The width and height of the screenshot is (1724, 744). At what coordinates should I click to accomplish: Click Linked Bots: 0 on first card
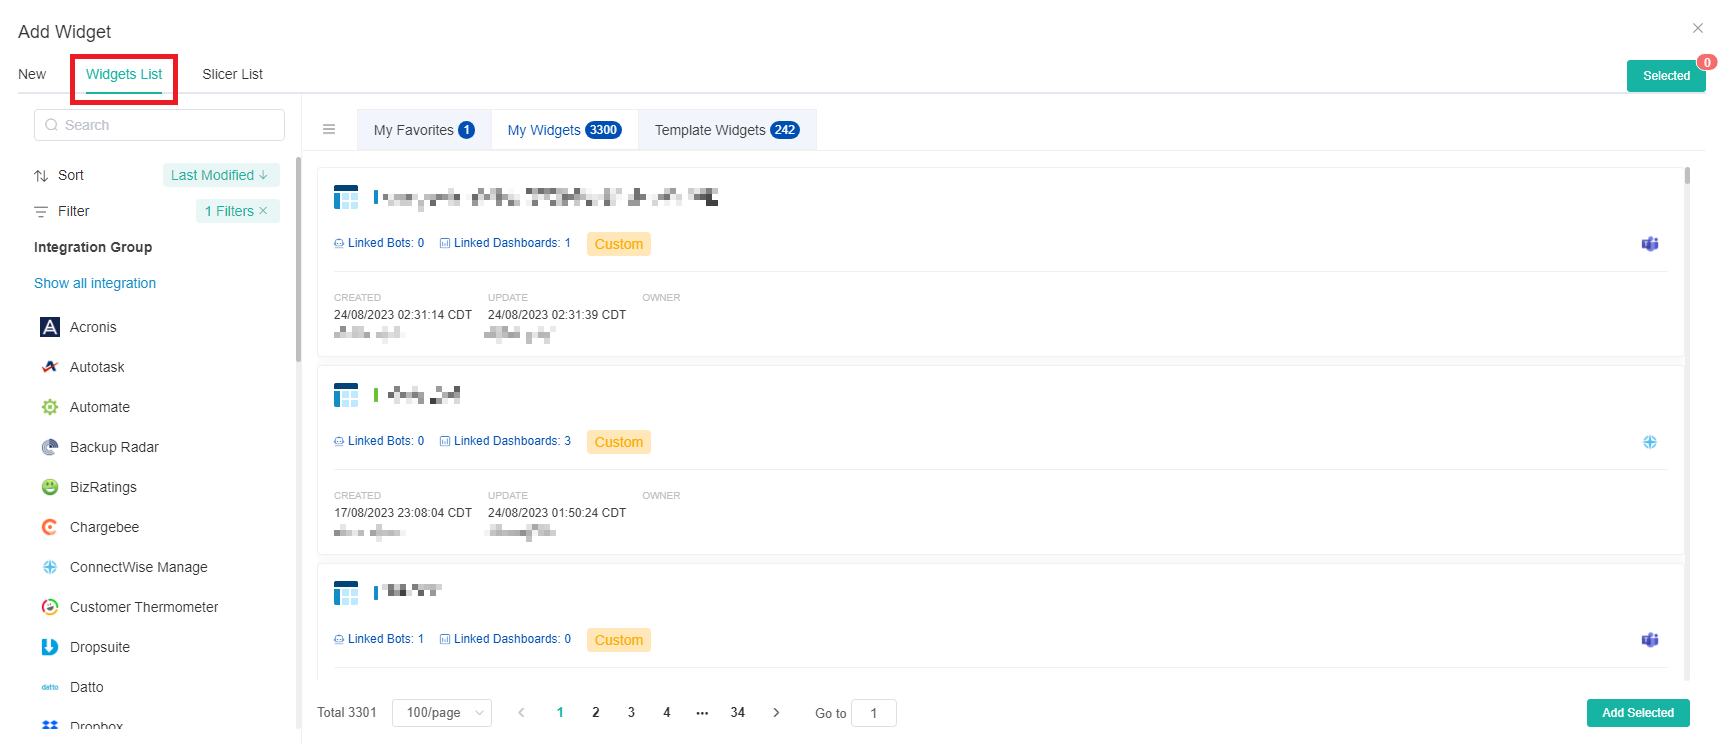(379, 243)
